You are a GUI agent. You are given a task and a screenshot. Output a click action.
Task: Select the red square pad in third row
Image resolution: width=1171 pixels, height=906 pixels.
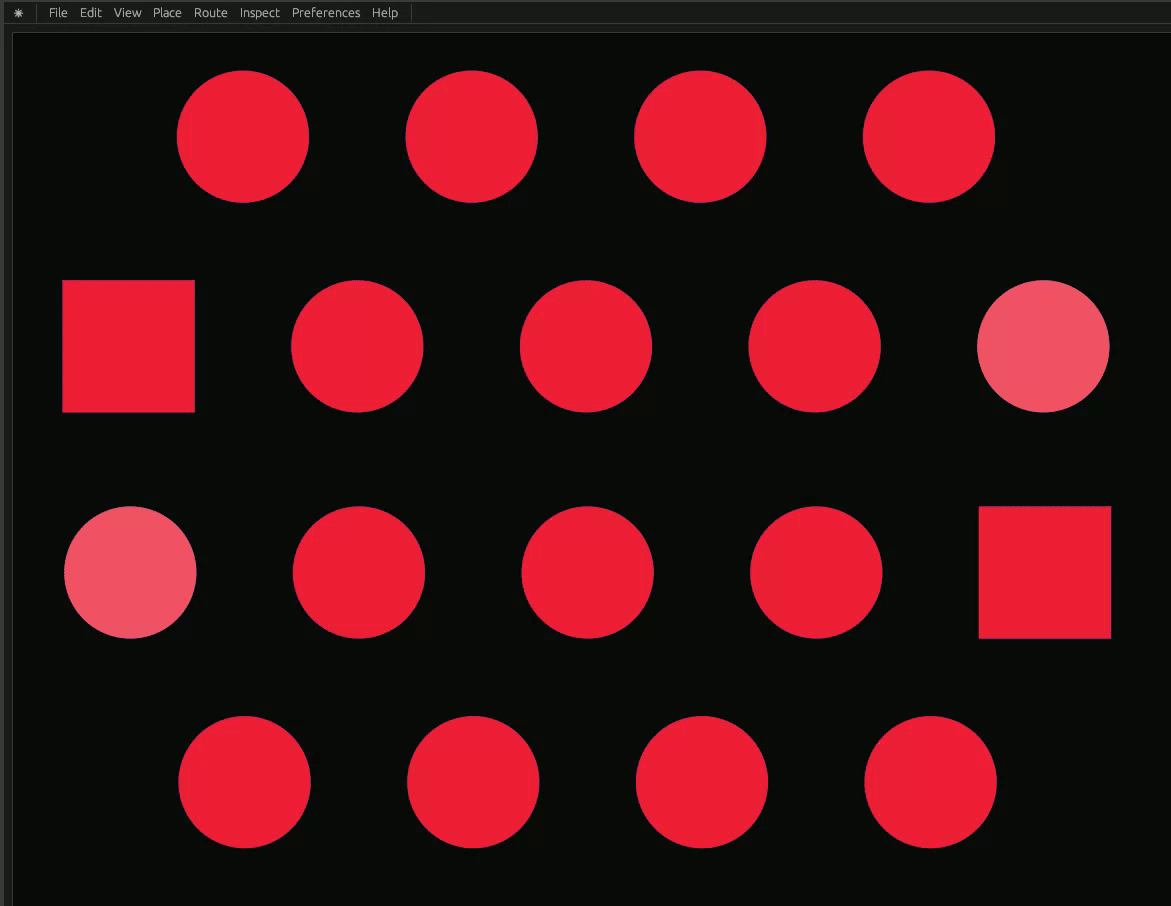point(1044,572)
